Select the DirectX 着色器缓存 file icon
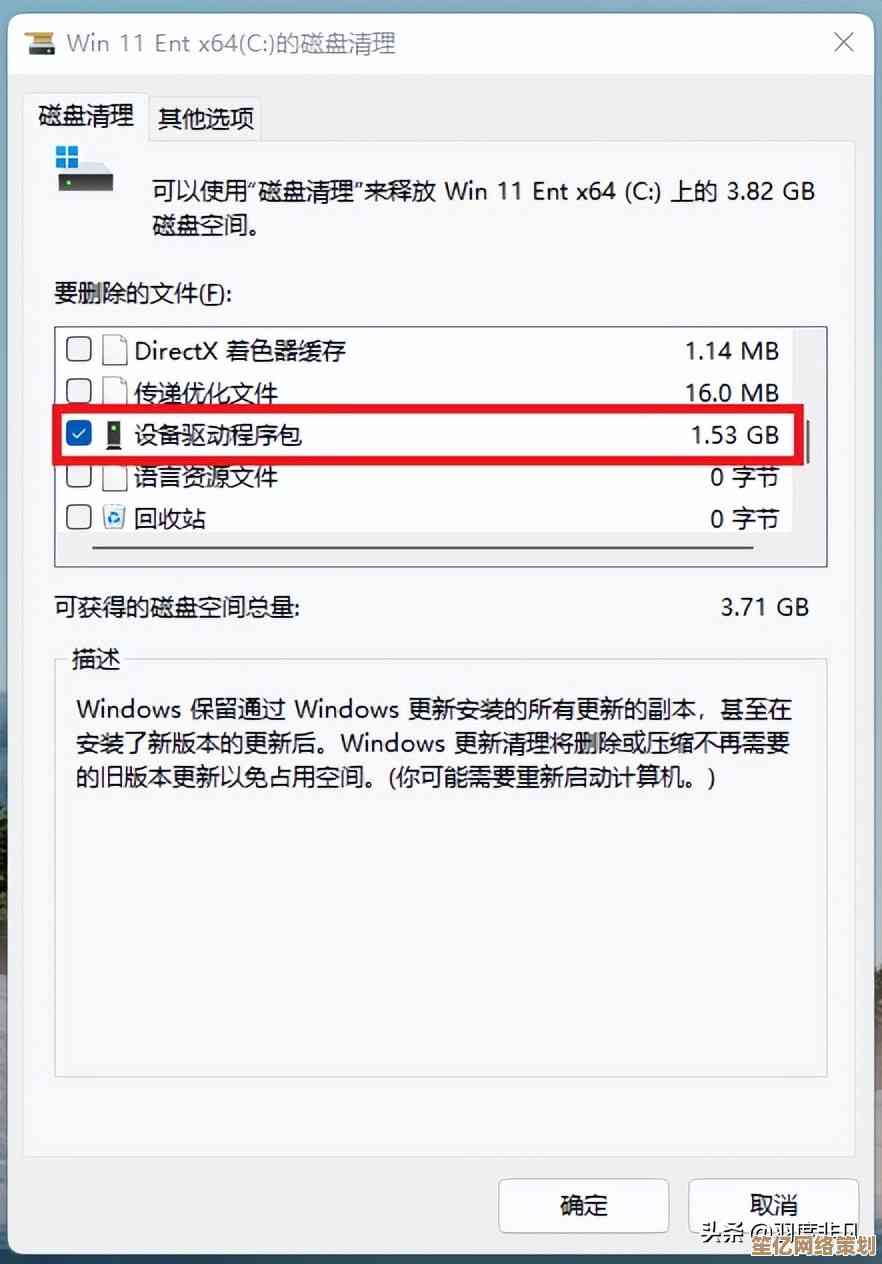 (116, 350)
